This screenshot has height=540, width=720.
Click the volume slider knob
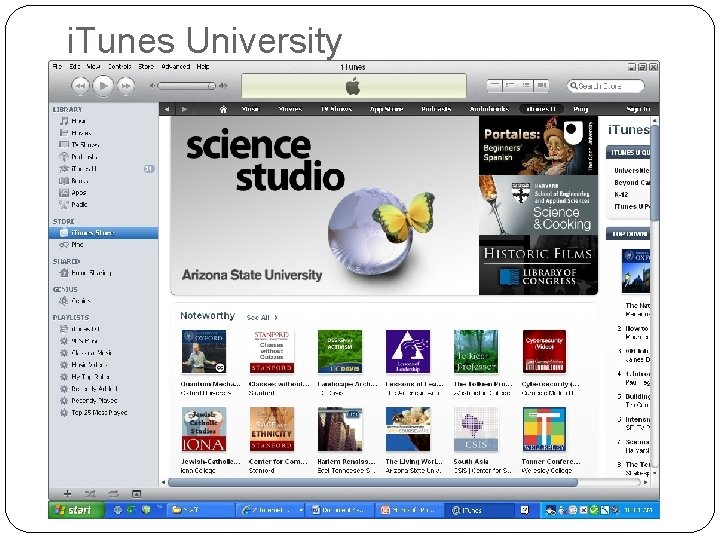tap(211, 86)
